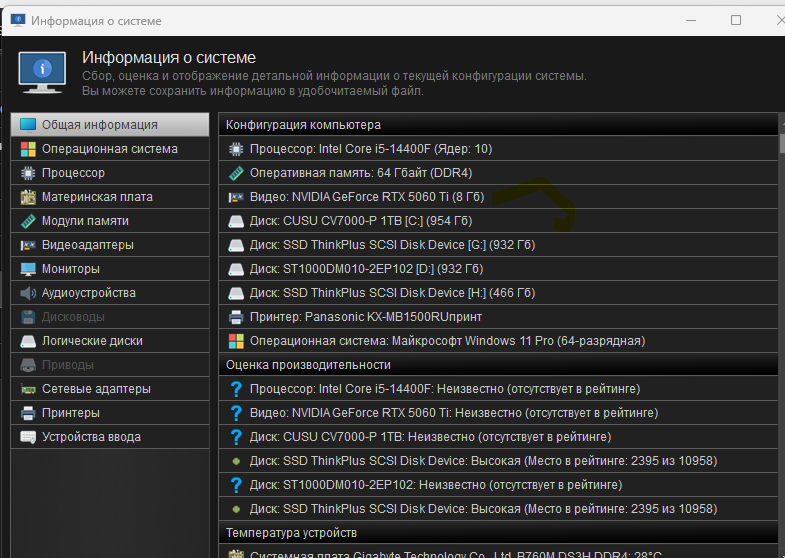The height and width of the screenshot is (558, 785).
Task: Click question mark next to Процессор: Неизвестно rating
Action: click(236, 389)
